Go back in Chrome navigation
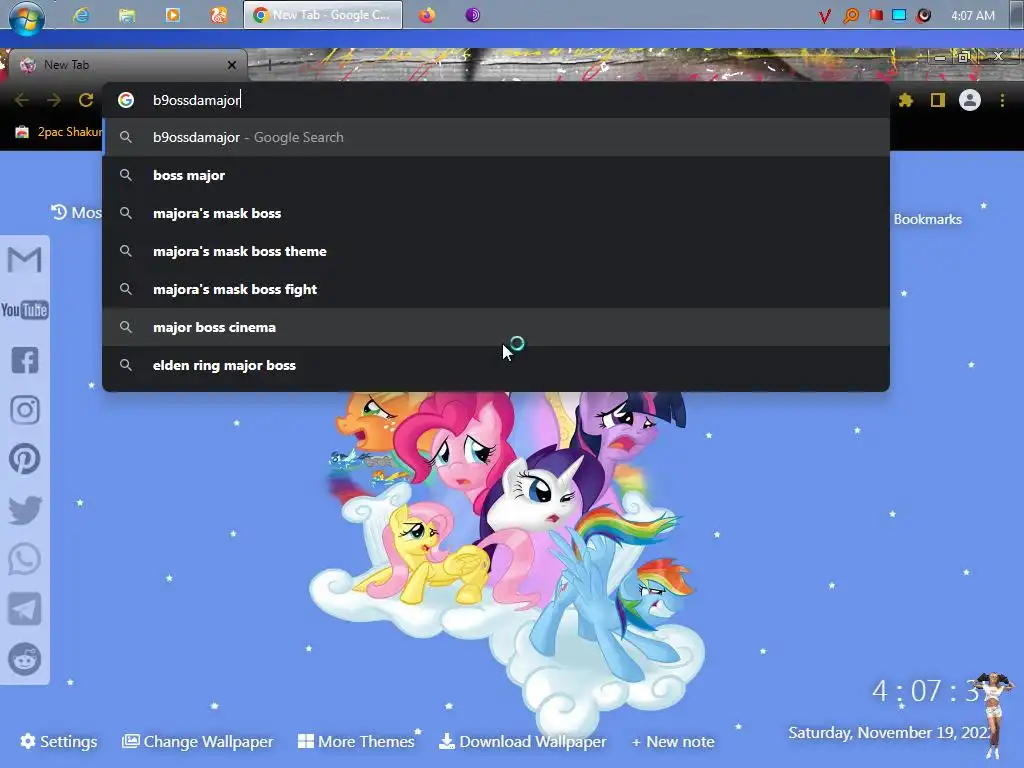 tap(22, 100)
